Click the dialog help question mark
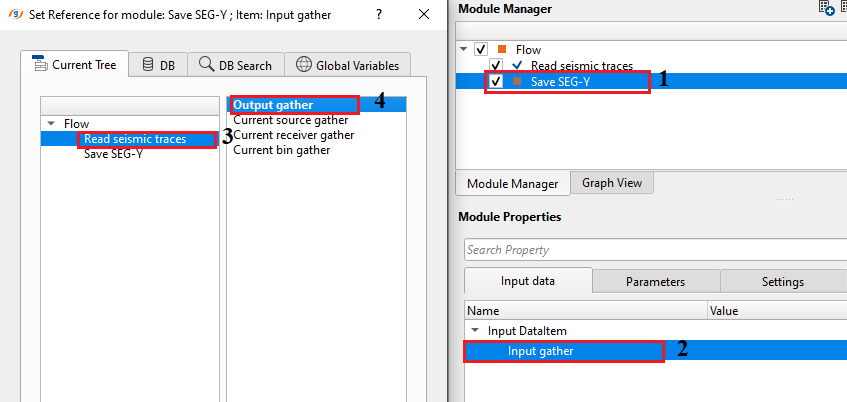 point(379,16)
